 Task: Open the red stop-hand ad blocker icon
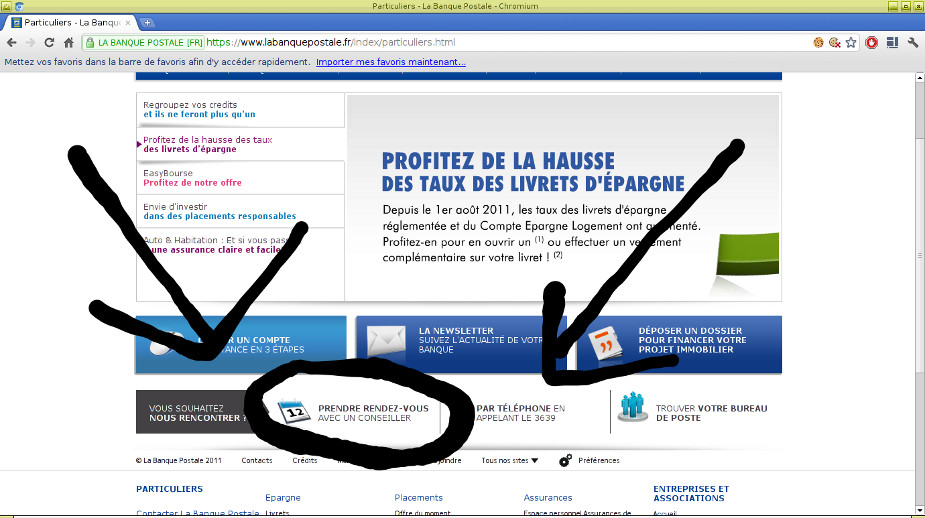871,42
